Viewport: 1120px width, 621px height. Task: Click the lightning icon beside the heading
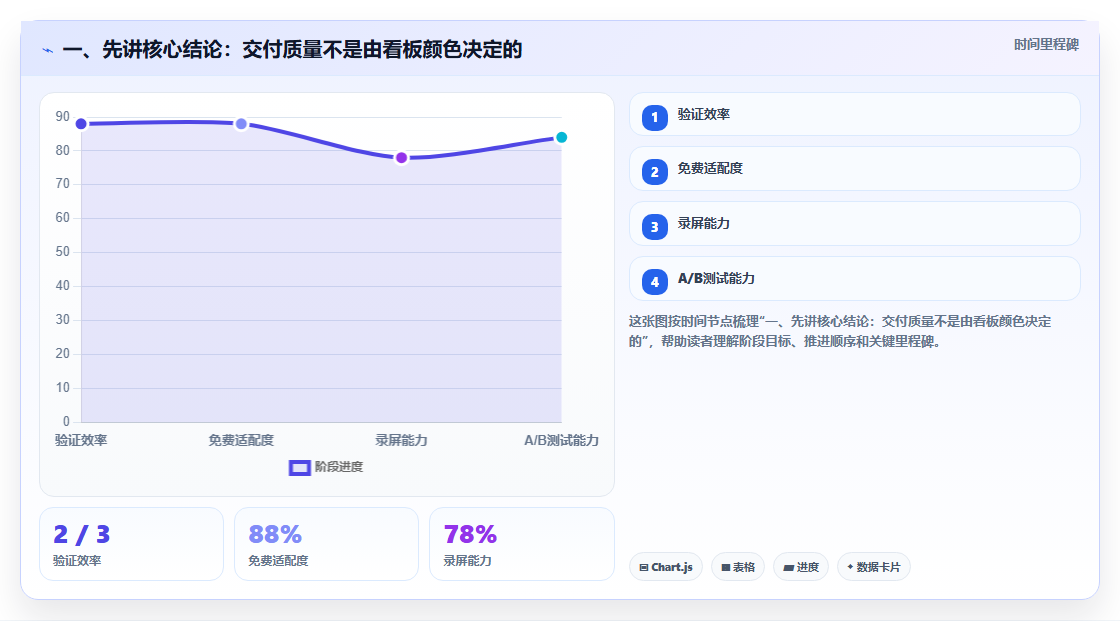[x=48, y=51]
